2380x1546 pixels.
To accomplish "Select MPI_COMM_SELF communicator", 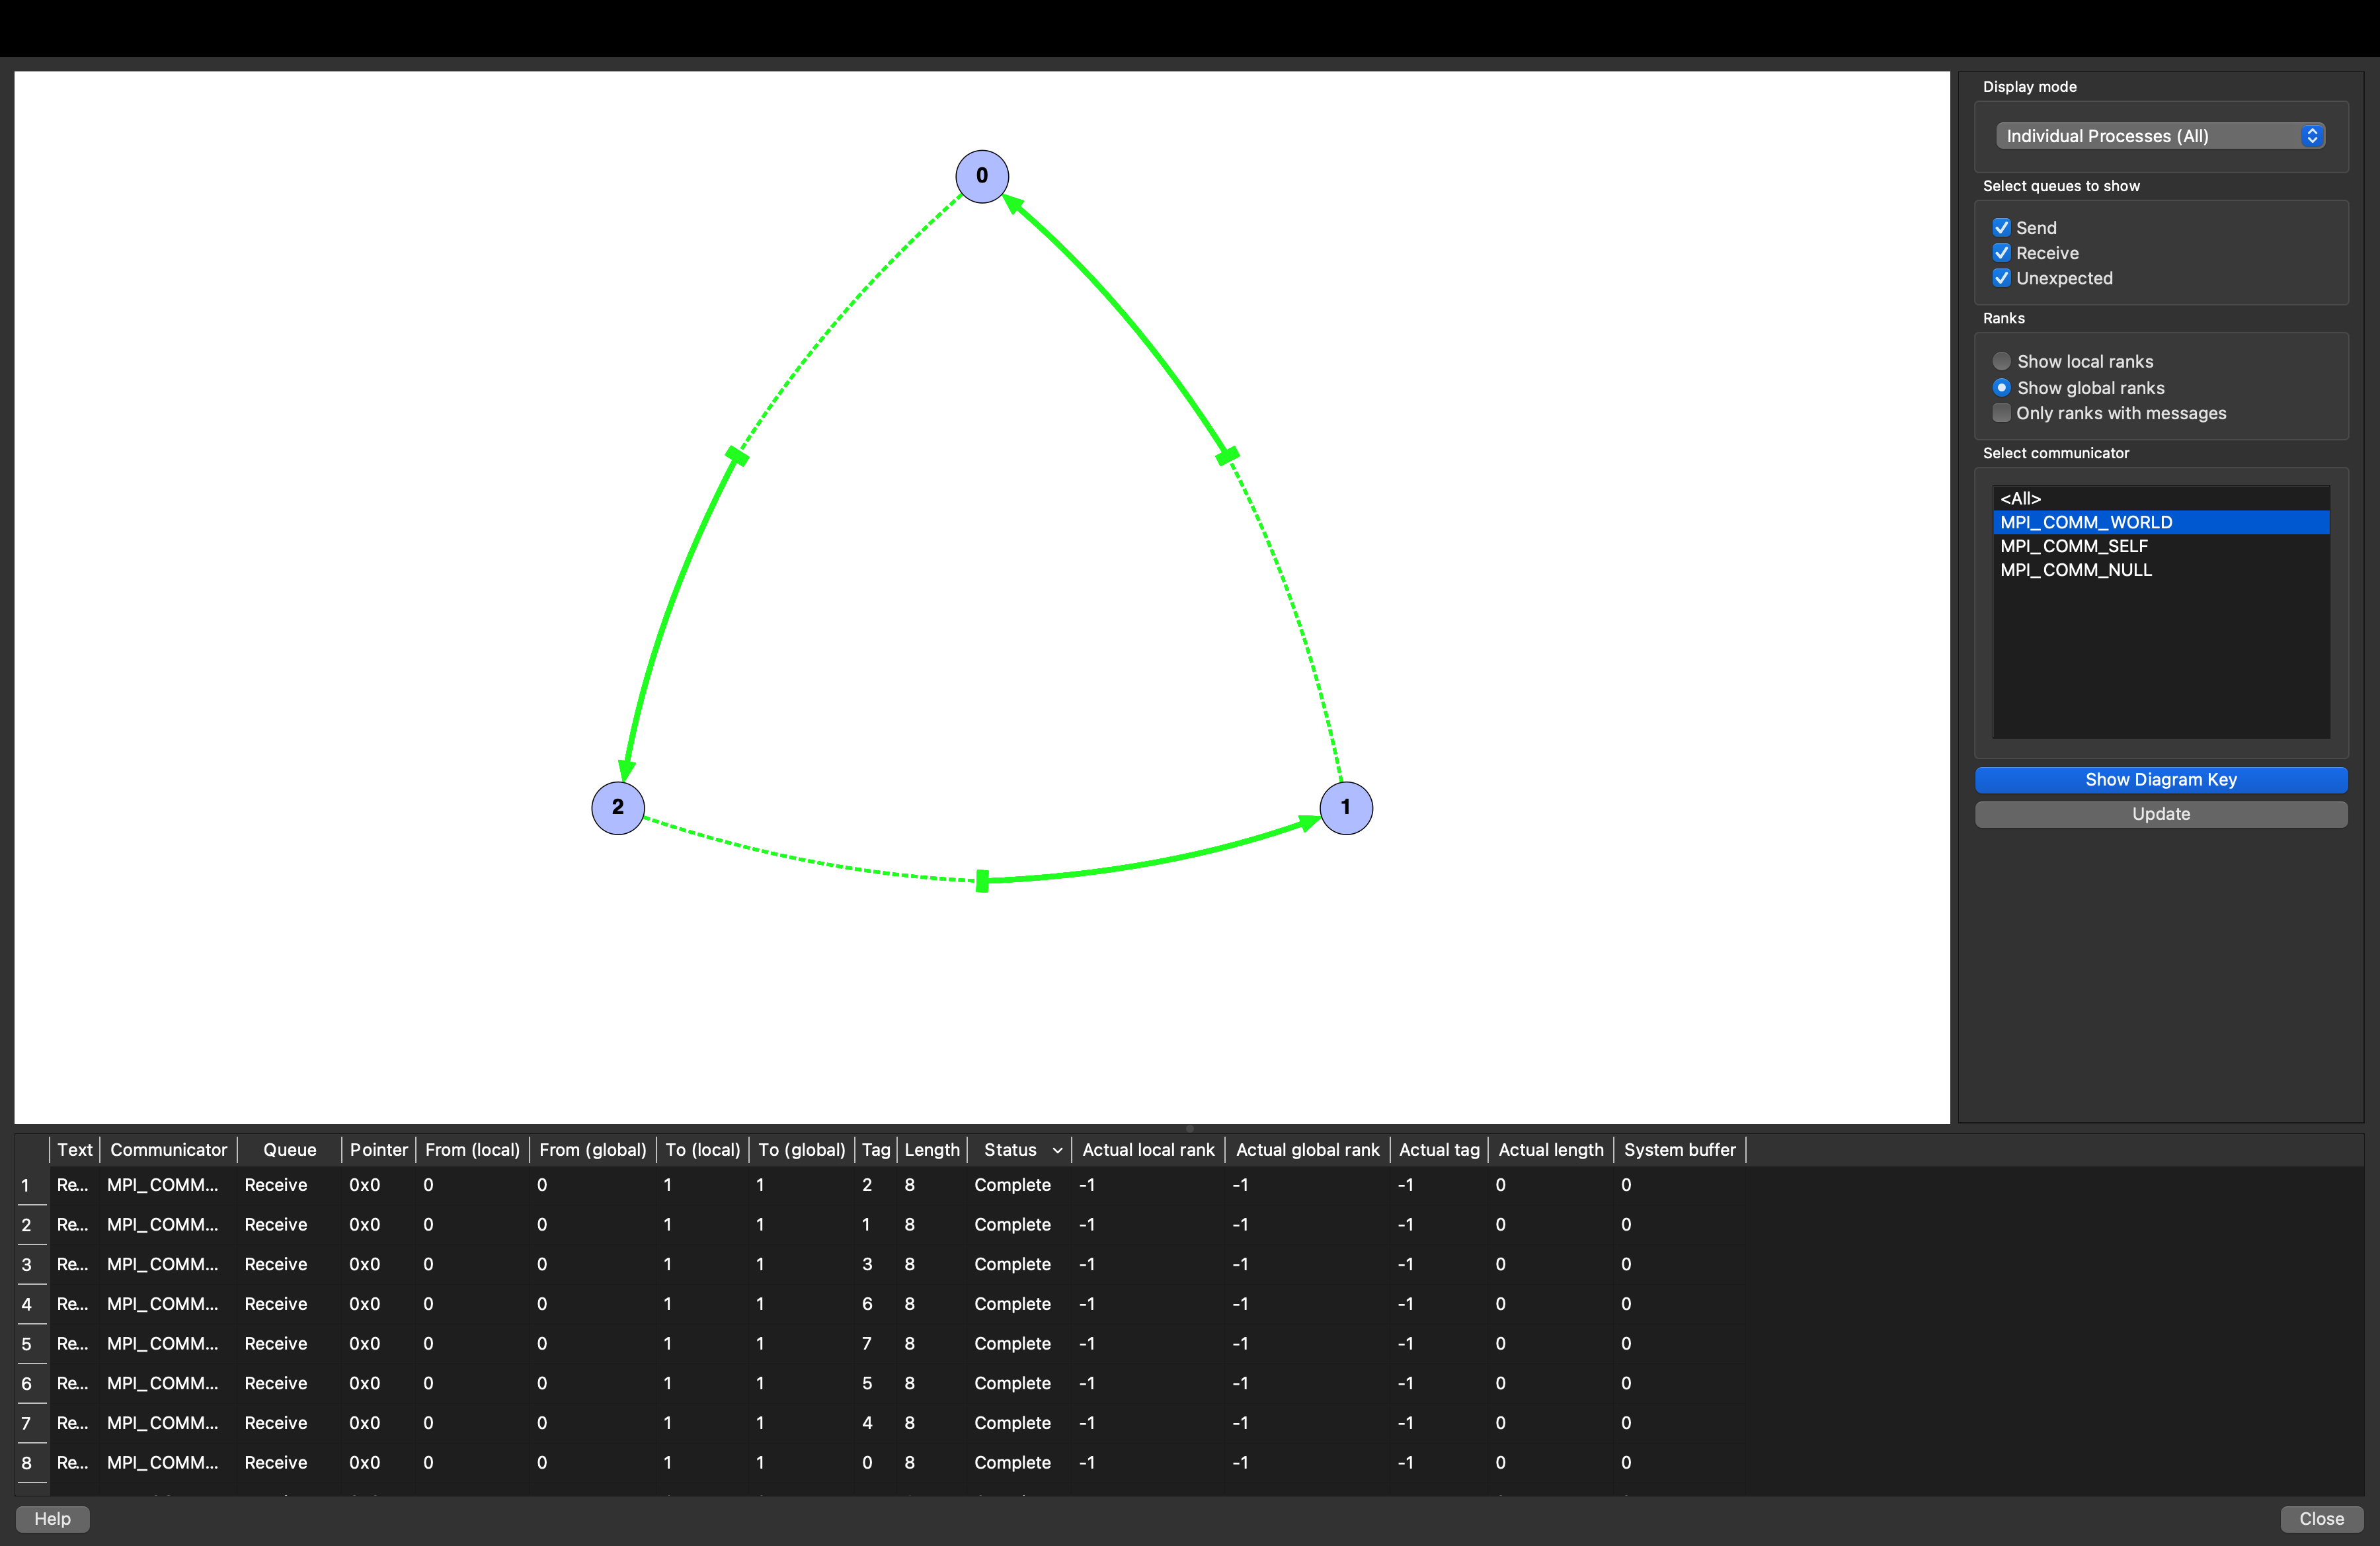I will 2073,546.
